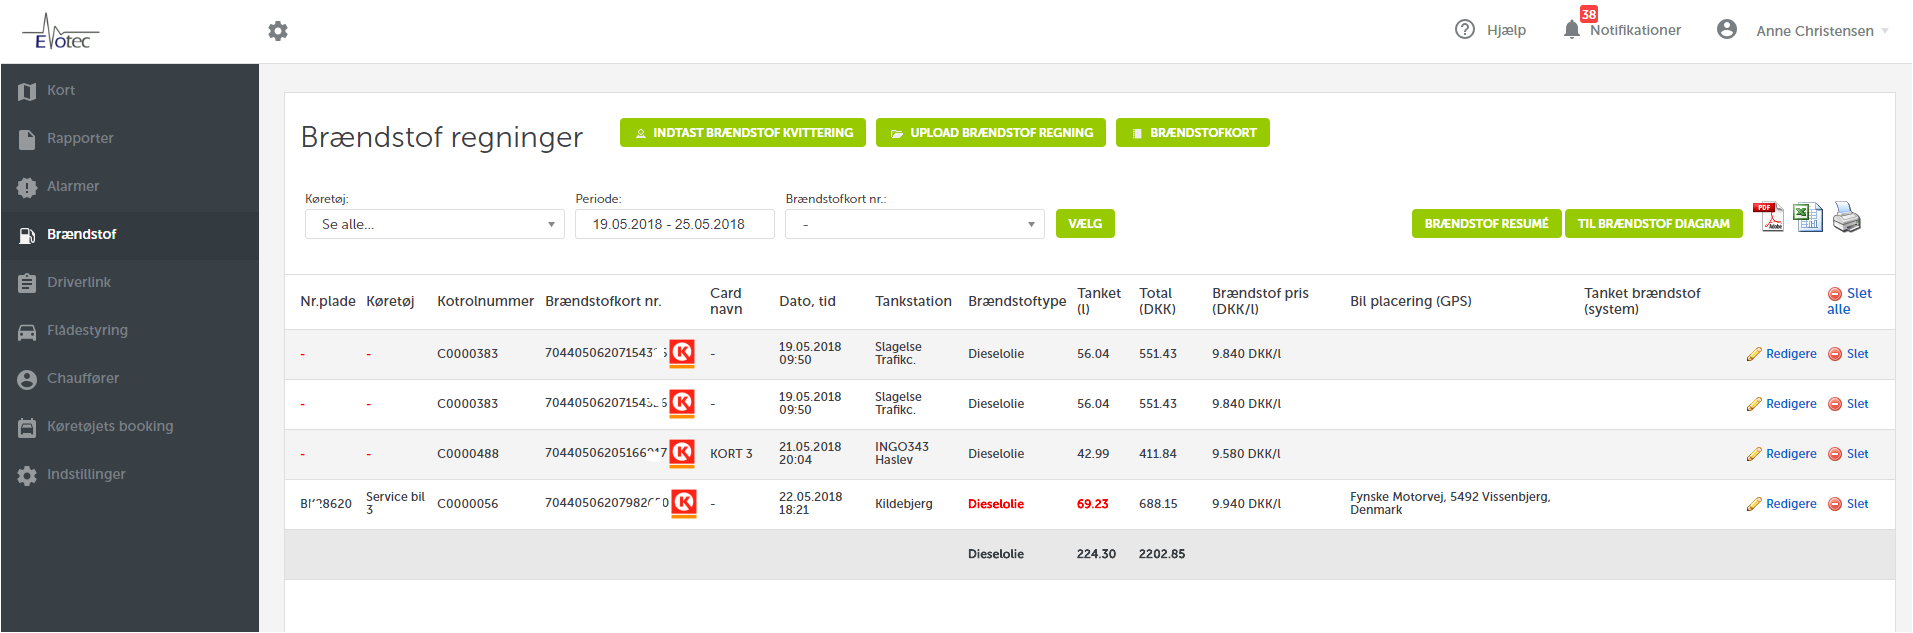1913x633 pixels.
Task: Click the Bil placering (GPS) column header
Action: (x=1410, y=301)
